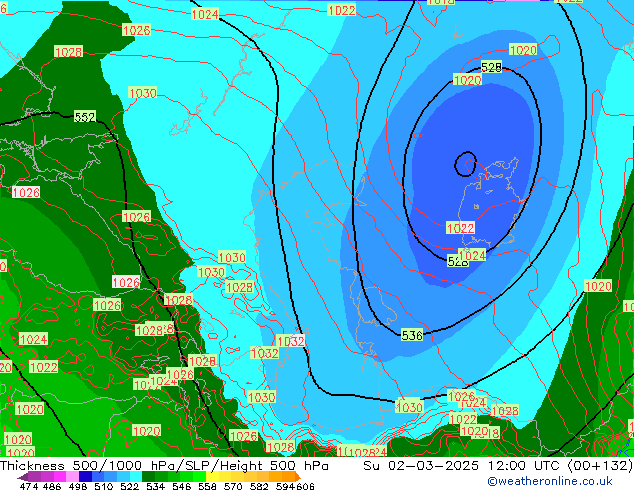
Task: Click the legend value 582
Action: tap(259, 486)
